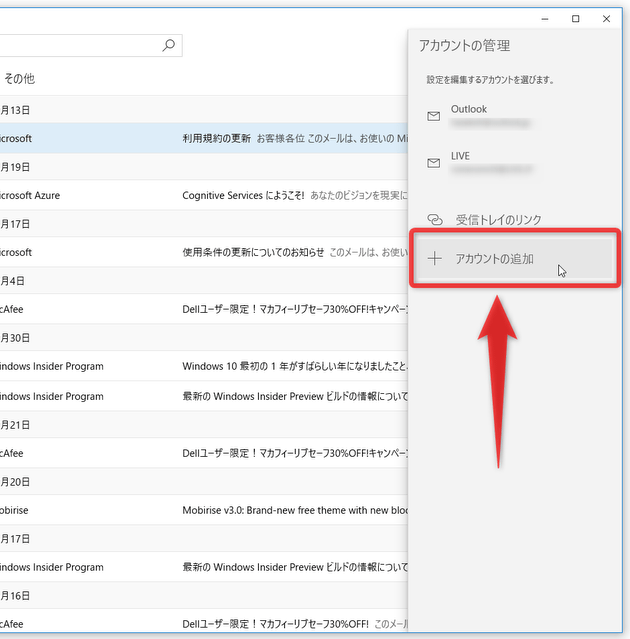The width and height of the screenshot is (630, 639).
Task: Open the 使用条件の更新についてのお知らせ email
Action: coord(204,252)
